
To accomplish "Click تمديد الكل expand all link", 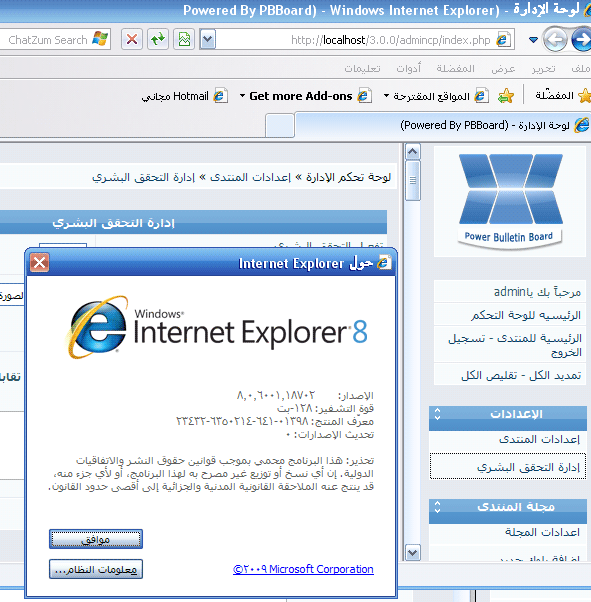I will 555,375.
